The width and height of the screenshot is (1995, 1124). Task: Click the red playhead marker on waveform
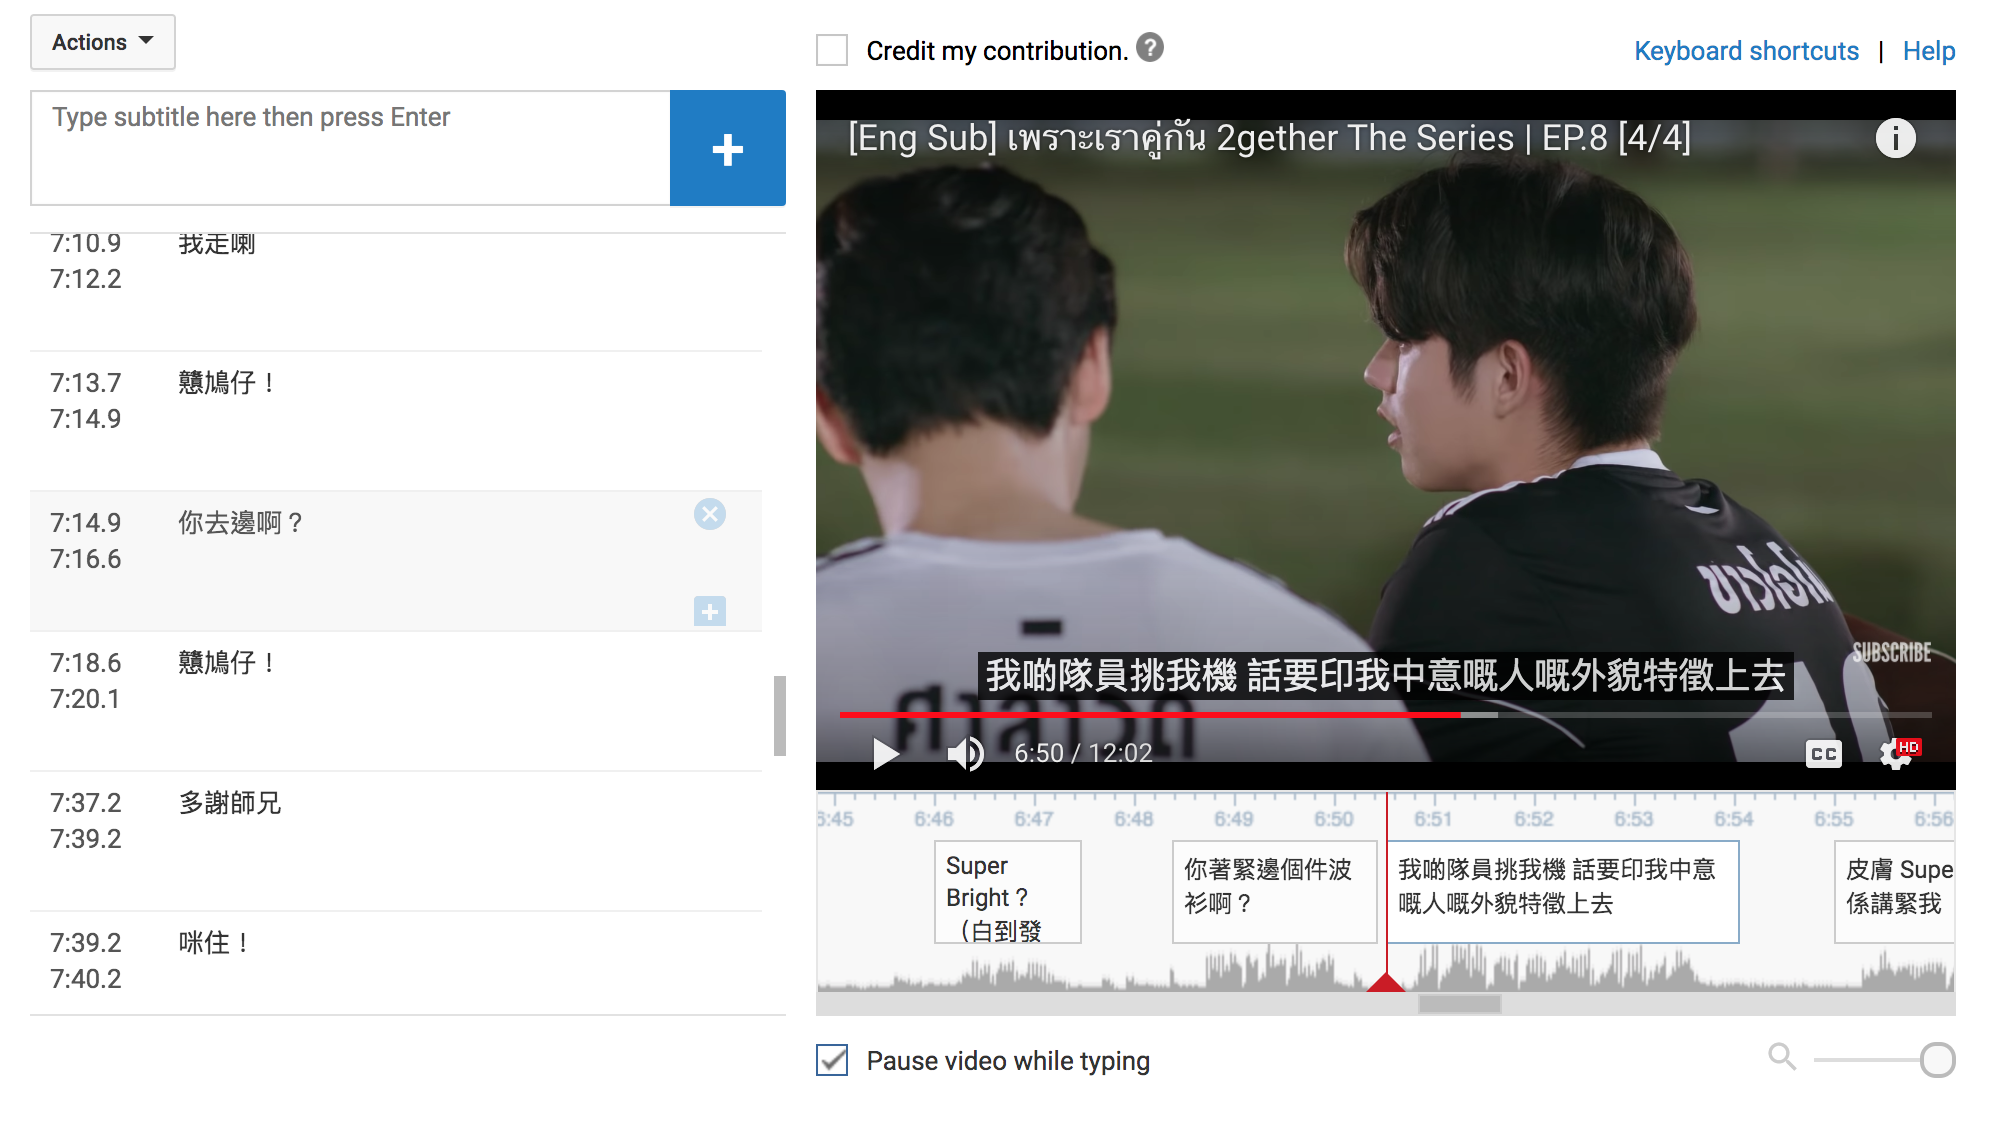(x=1386, y=982)
